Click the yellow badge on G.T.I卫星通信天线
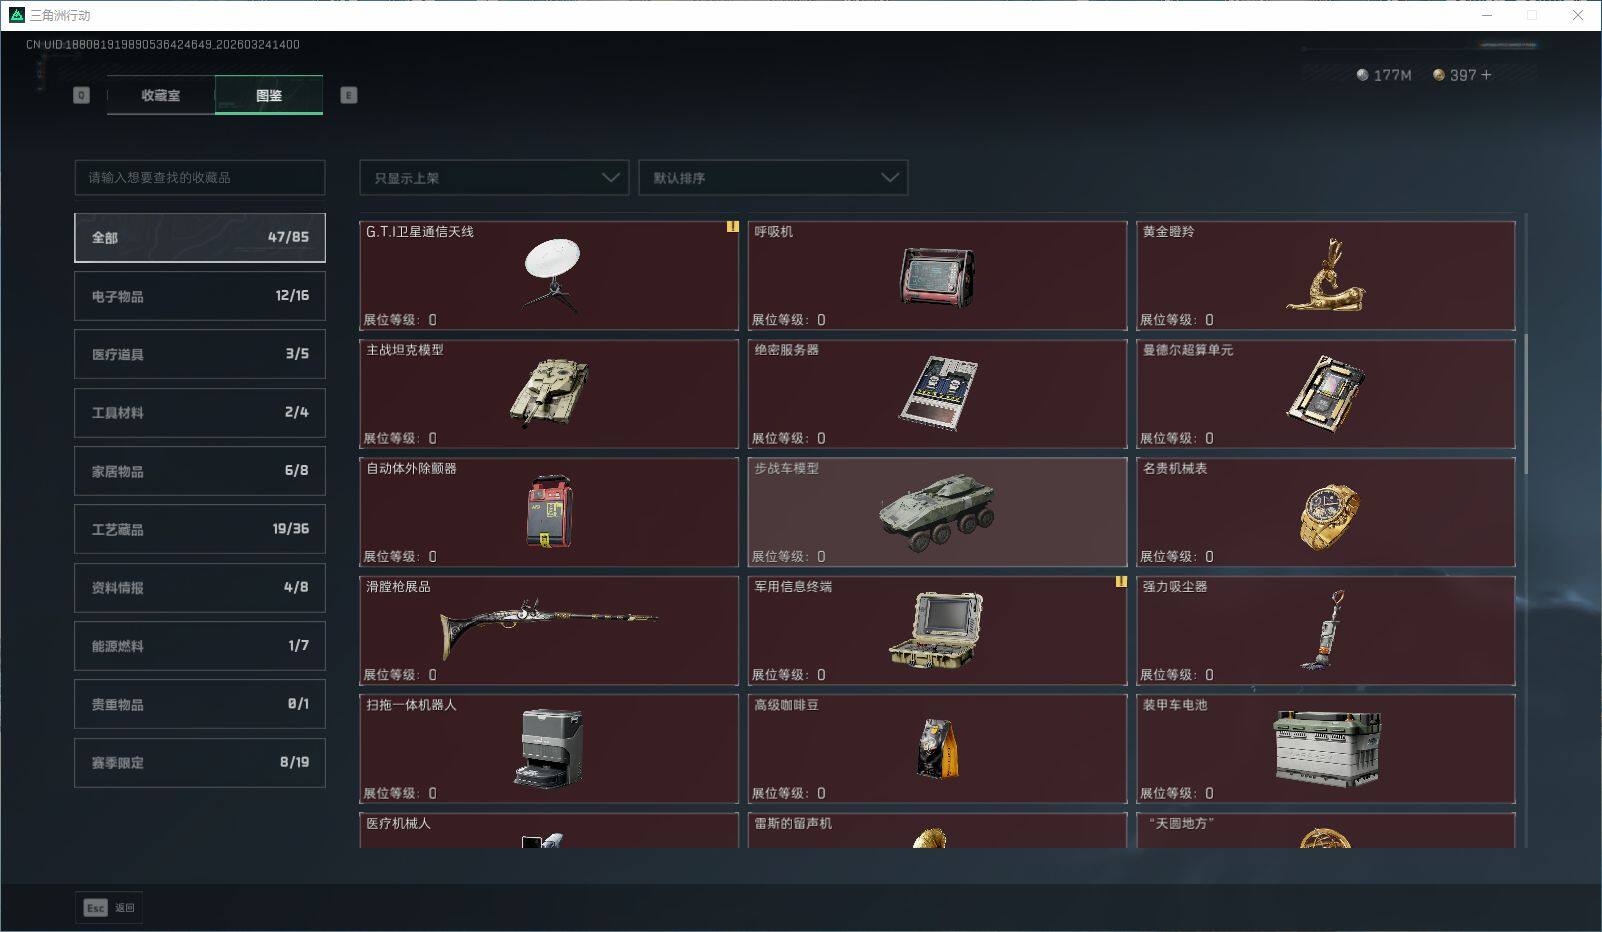 pos(730,228)
